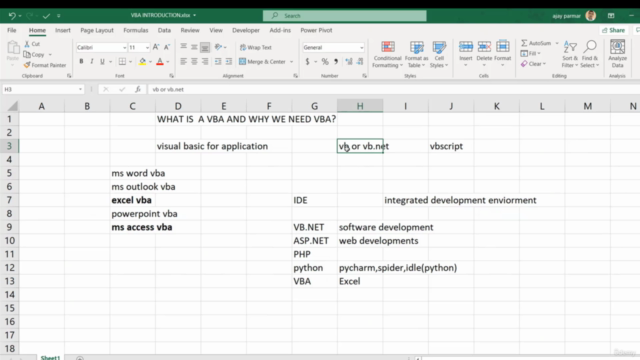
Task: Click AutoSum sigma button
Action: (536, 43)
